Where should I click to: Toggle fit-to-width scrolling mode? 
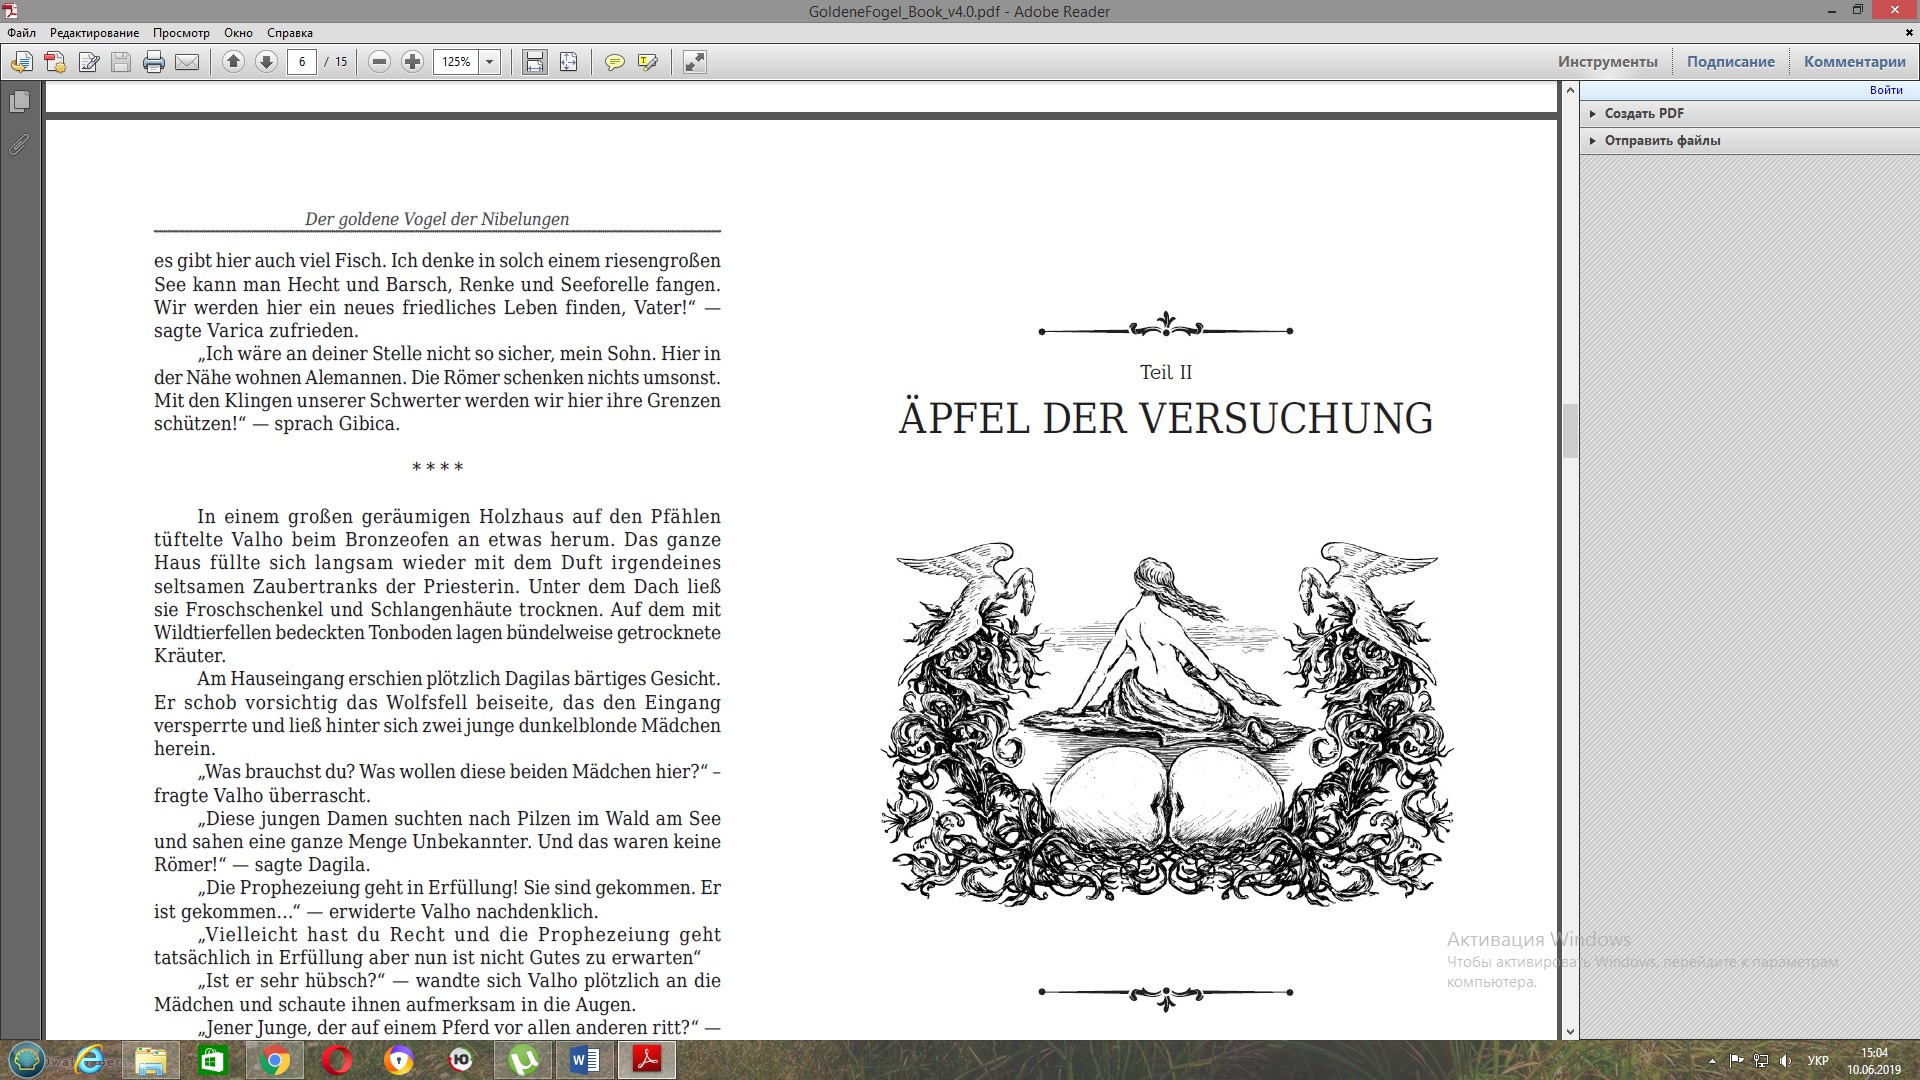pos(535,62)
